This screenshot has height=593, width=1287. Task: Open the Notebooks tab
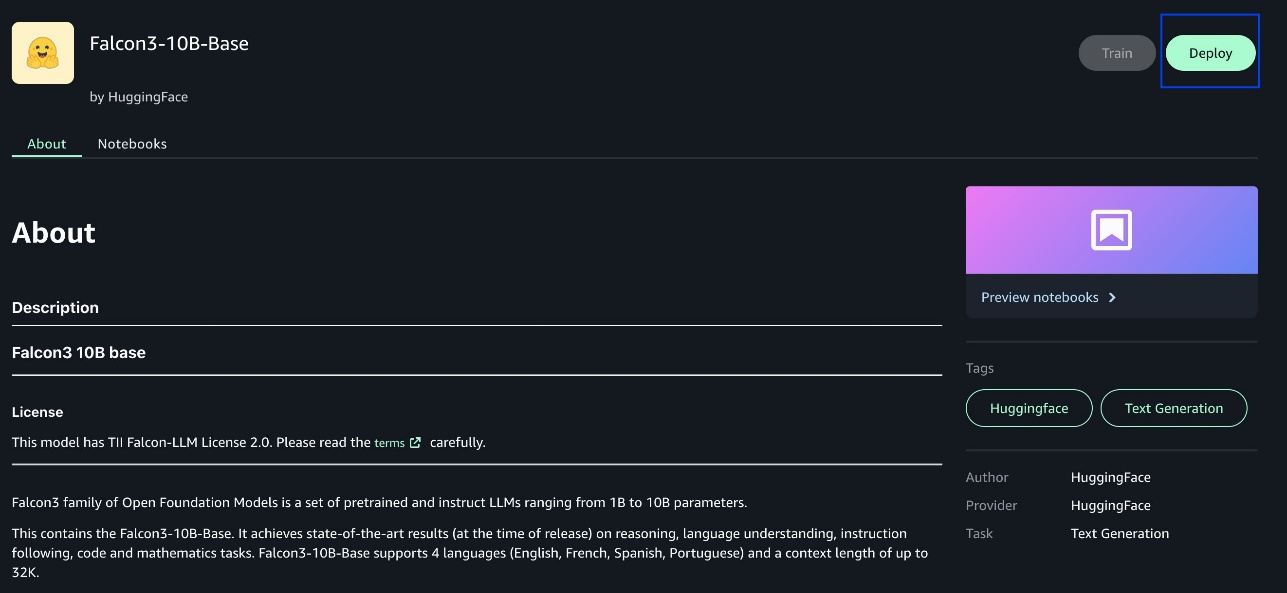click(132, 144)
